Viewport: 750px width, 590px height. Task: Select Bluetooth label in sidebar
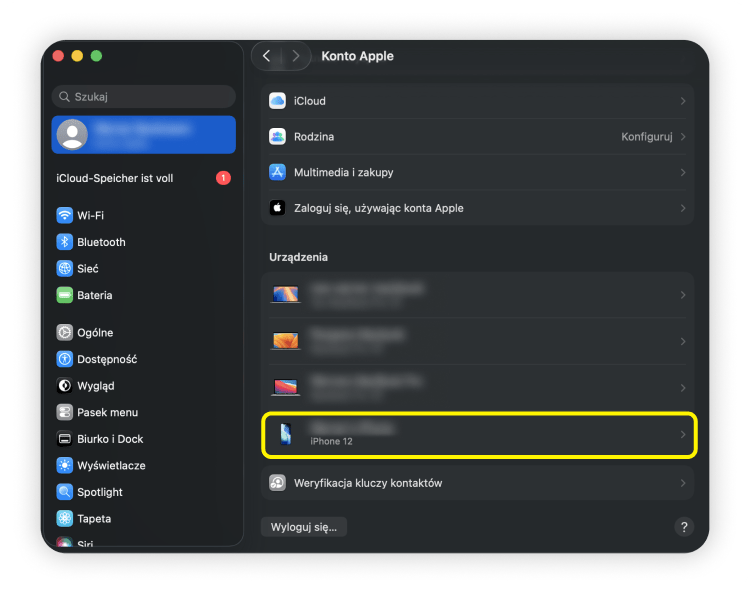pyautogui.click(x=101, y=242)
